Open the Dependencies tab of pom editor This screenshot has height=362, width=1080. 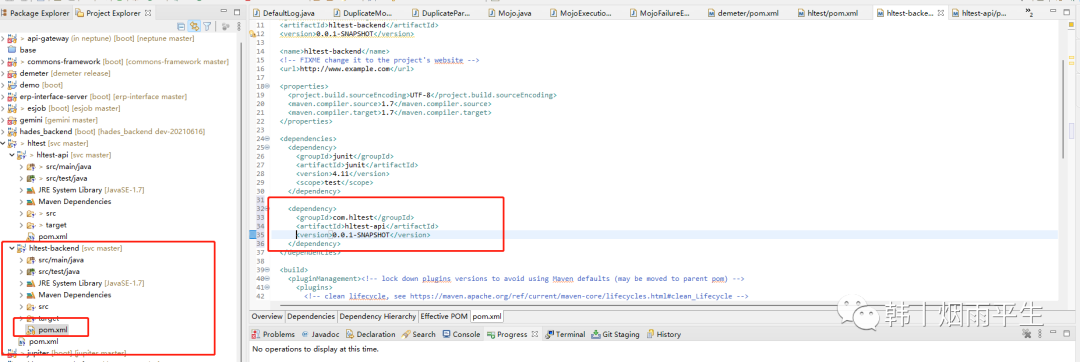point(311,317)
